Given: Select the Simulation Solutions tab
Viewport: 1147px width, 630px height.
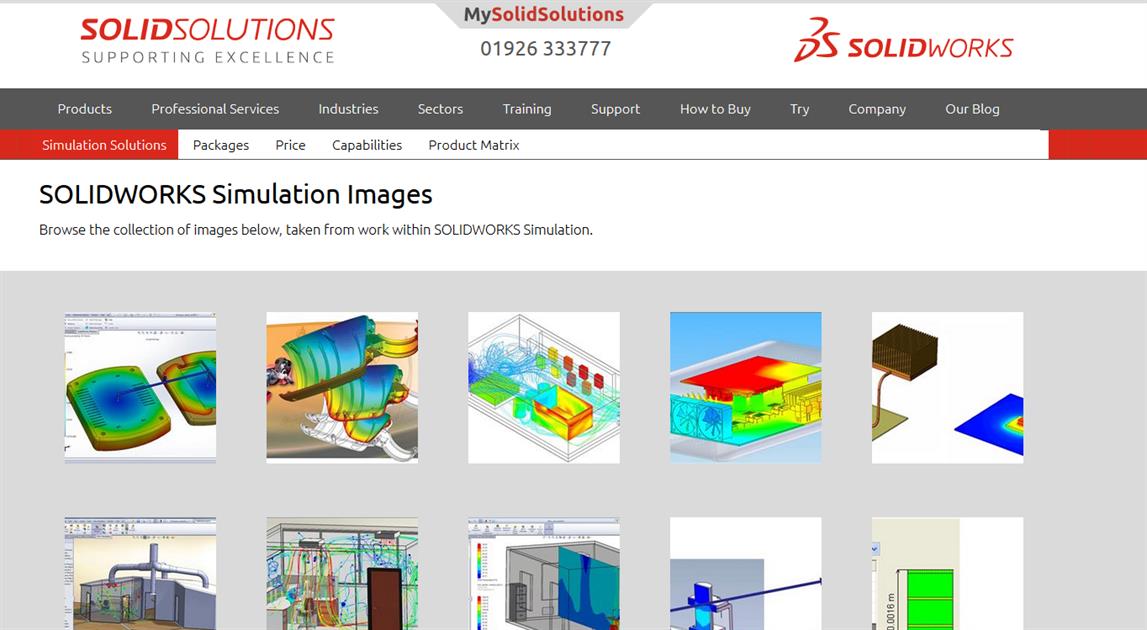Looking at the screenshot, I should pos(103,145).
